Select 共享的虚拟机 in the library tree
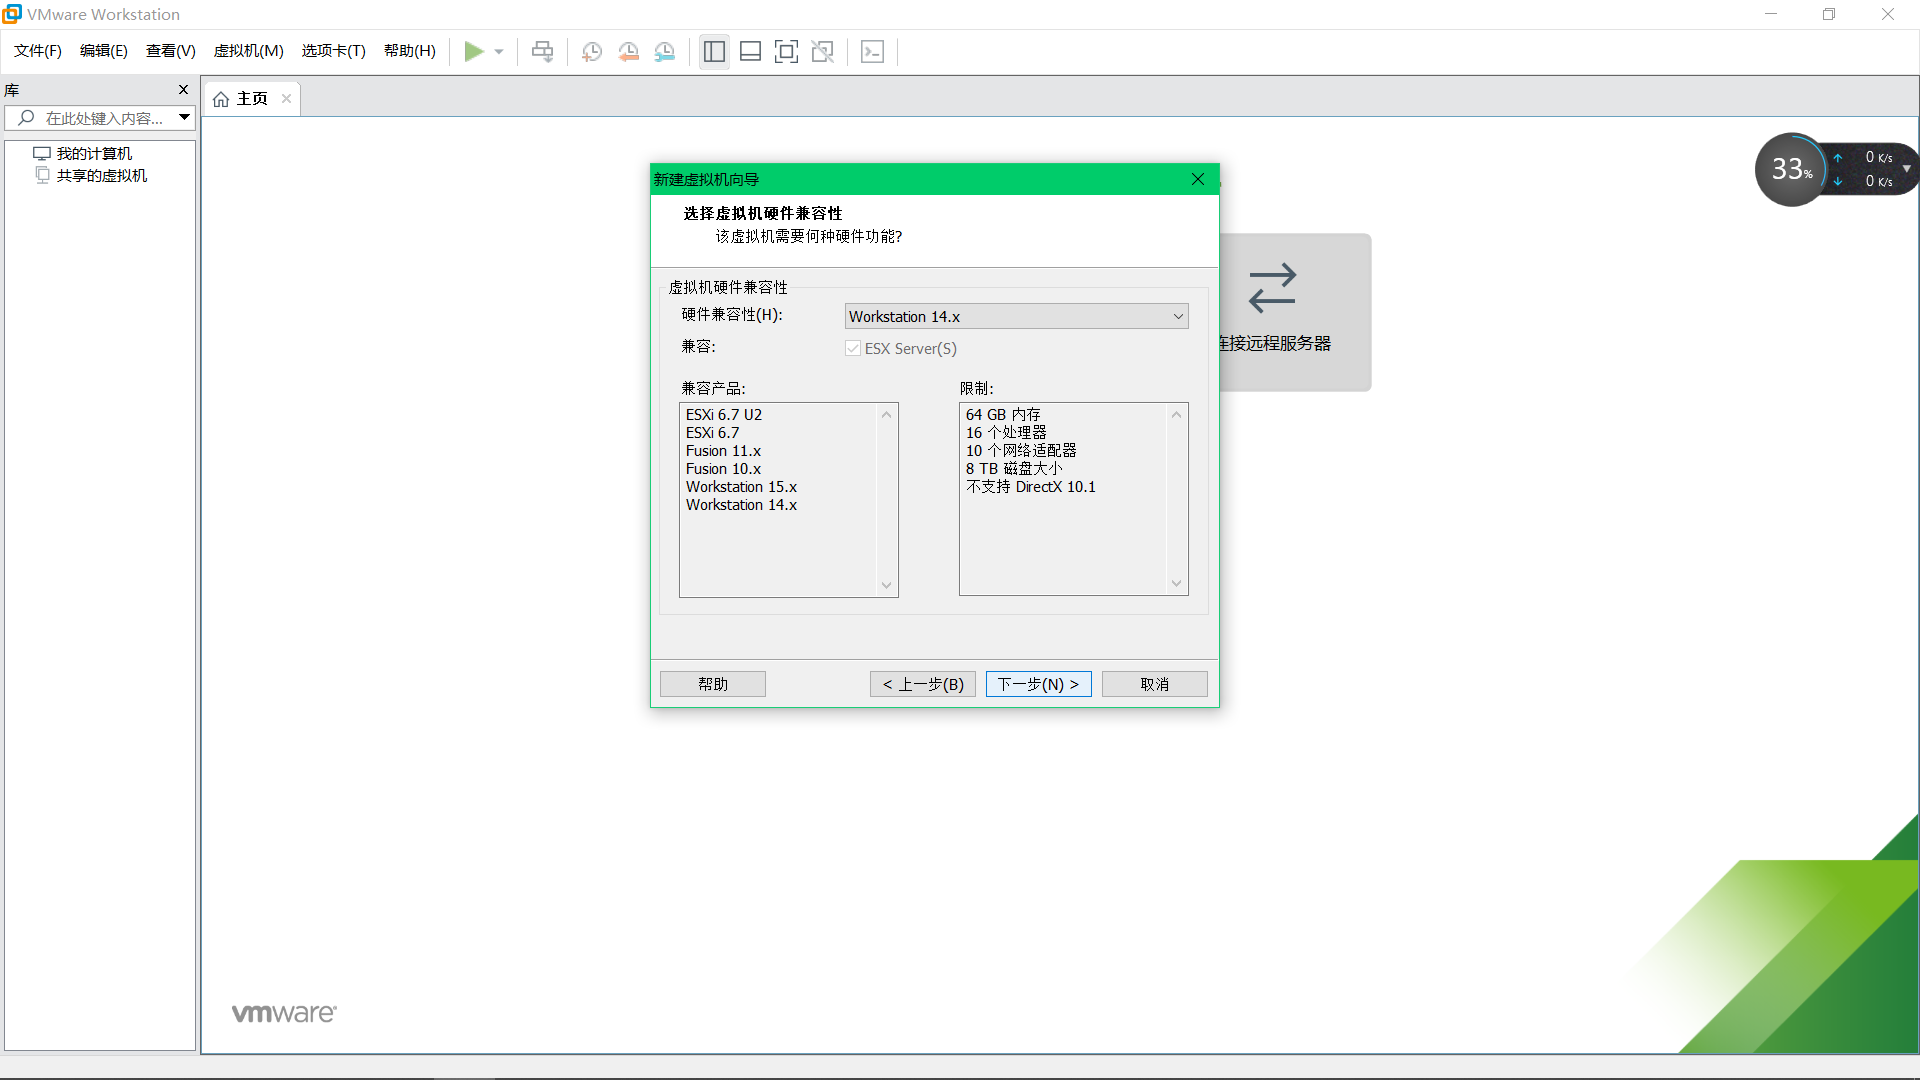This screenshot has height=1080, width=1920. [102, 176]
